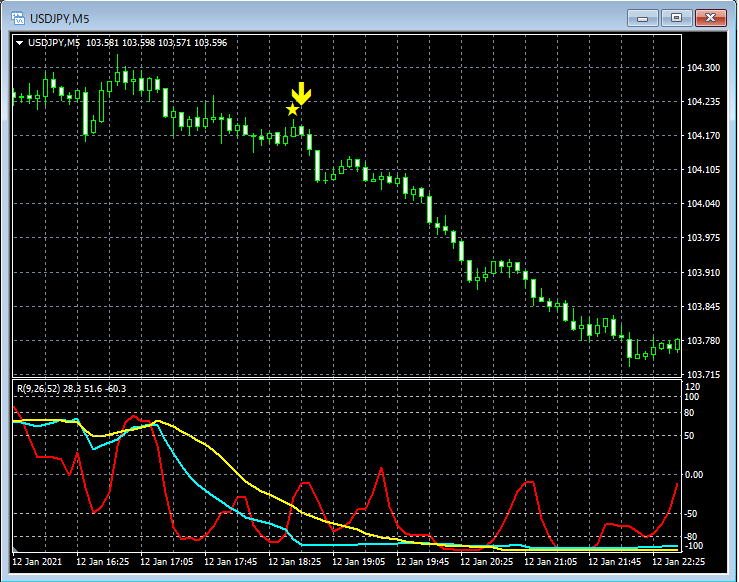The width and height of the screenshot is (739, 582).
Task: Click the USDJPY,M5 title bar text
Action: 58,18
